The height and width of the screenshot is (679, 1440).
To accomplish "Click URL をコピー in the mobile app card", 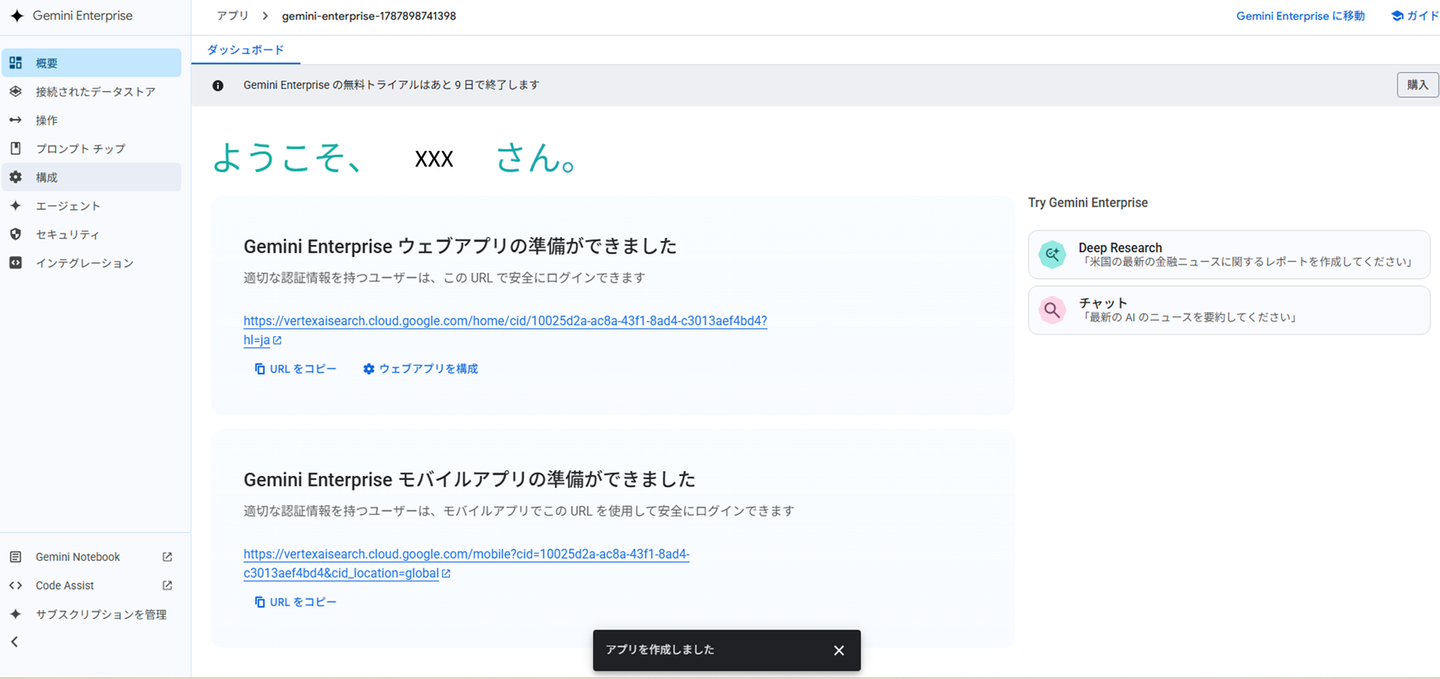I will [296, 602].
